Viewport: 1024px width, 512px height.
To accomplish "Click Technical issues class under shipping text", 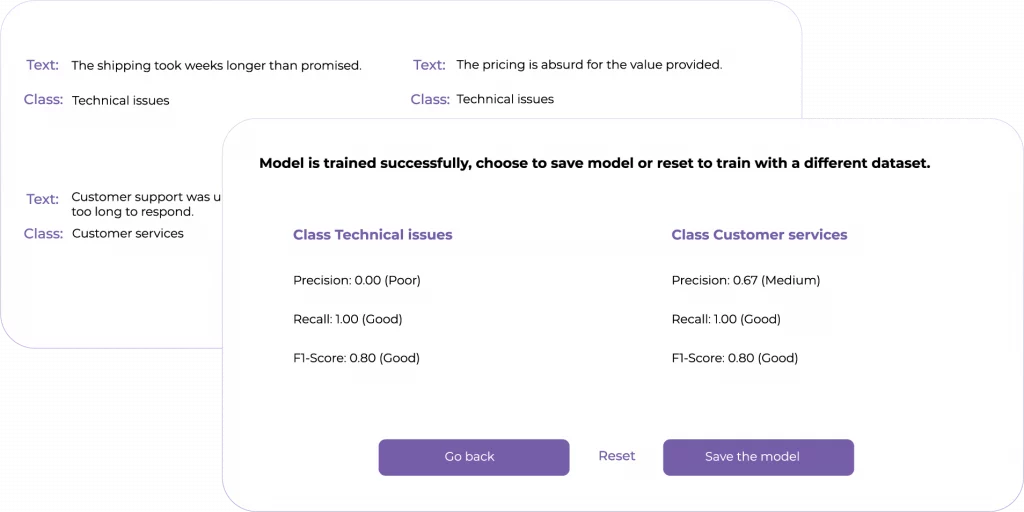I will click(120, 101).
